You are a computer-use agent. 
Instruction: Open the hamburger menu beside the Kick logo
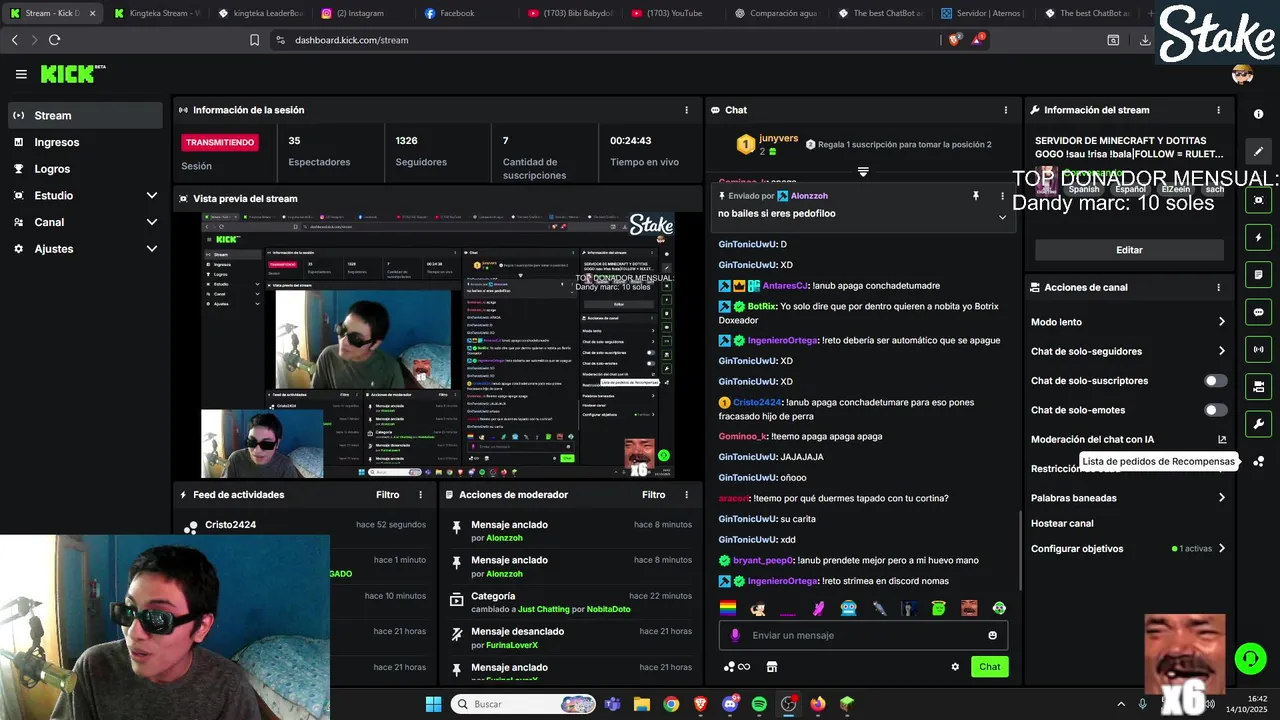click(x=21, y=74)
